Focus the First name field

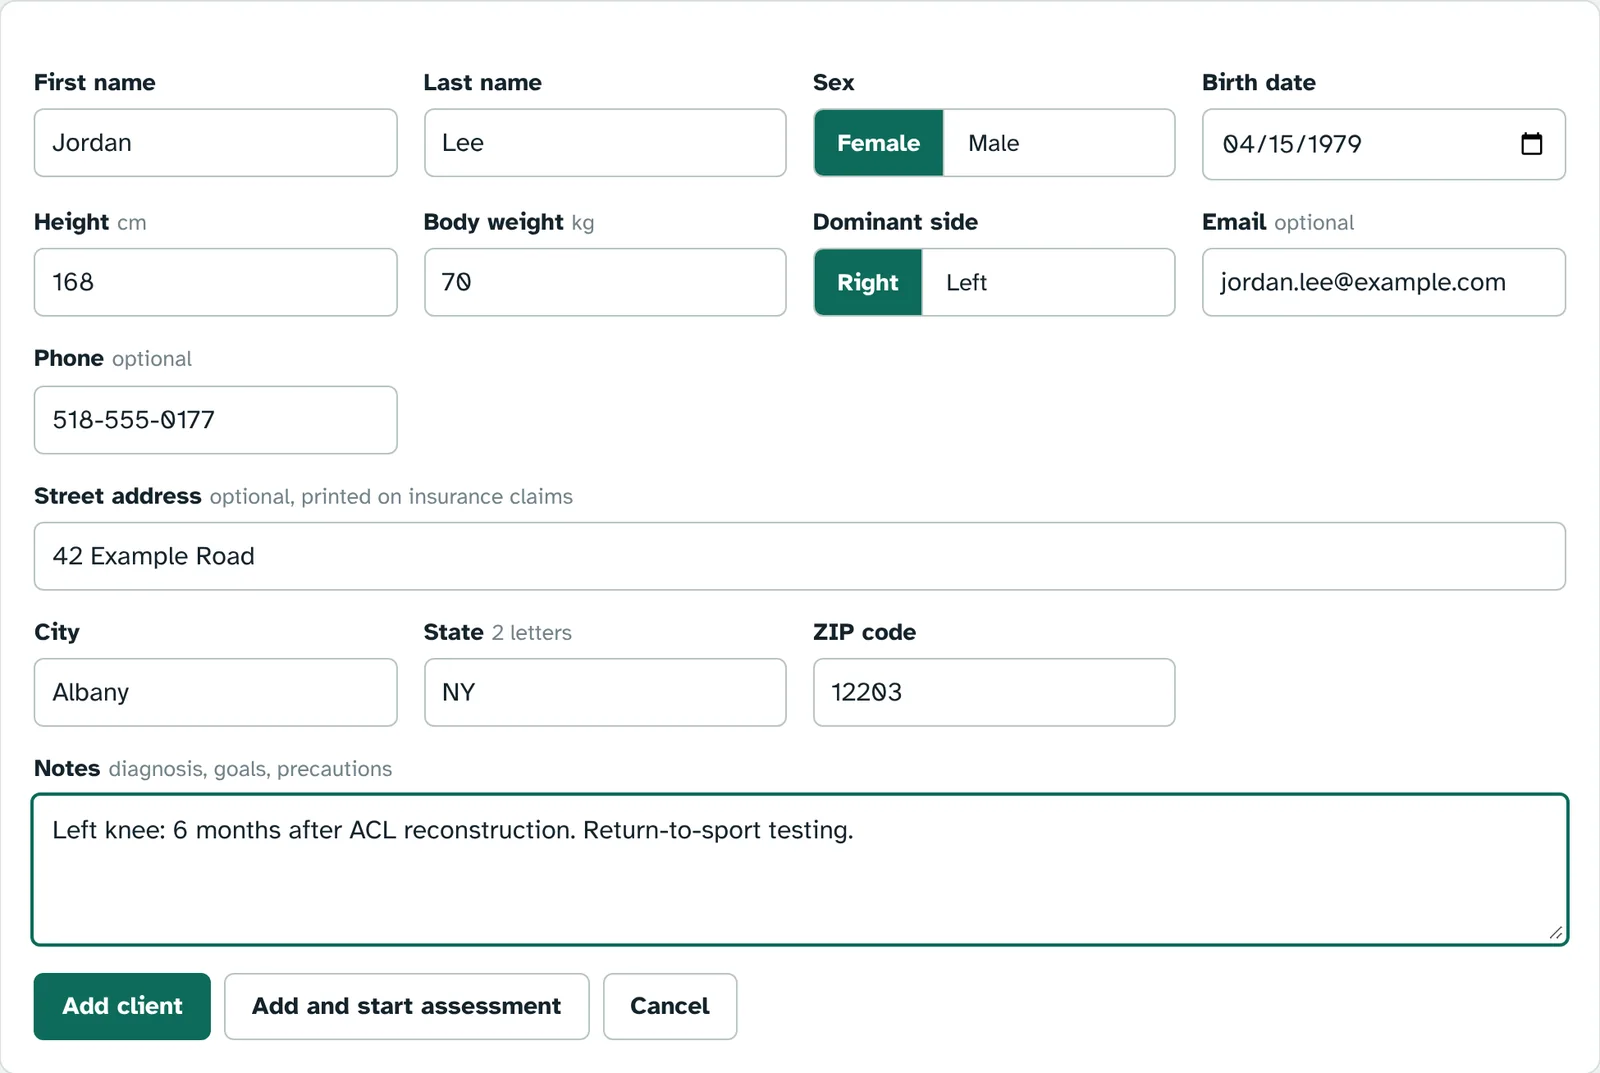[x=216, y=143]
